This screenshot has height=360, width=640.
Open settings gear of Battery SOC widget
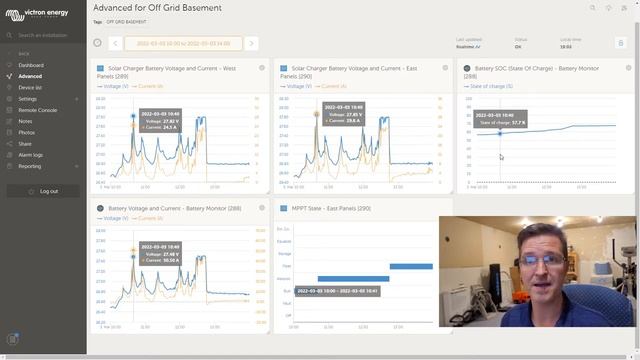click(629, 68)
